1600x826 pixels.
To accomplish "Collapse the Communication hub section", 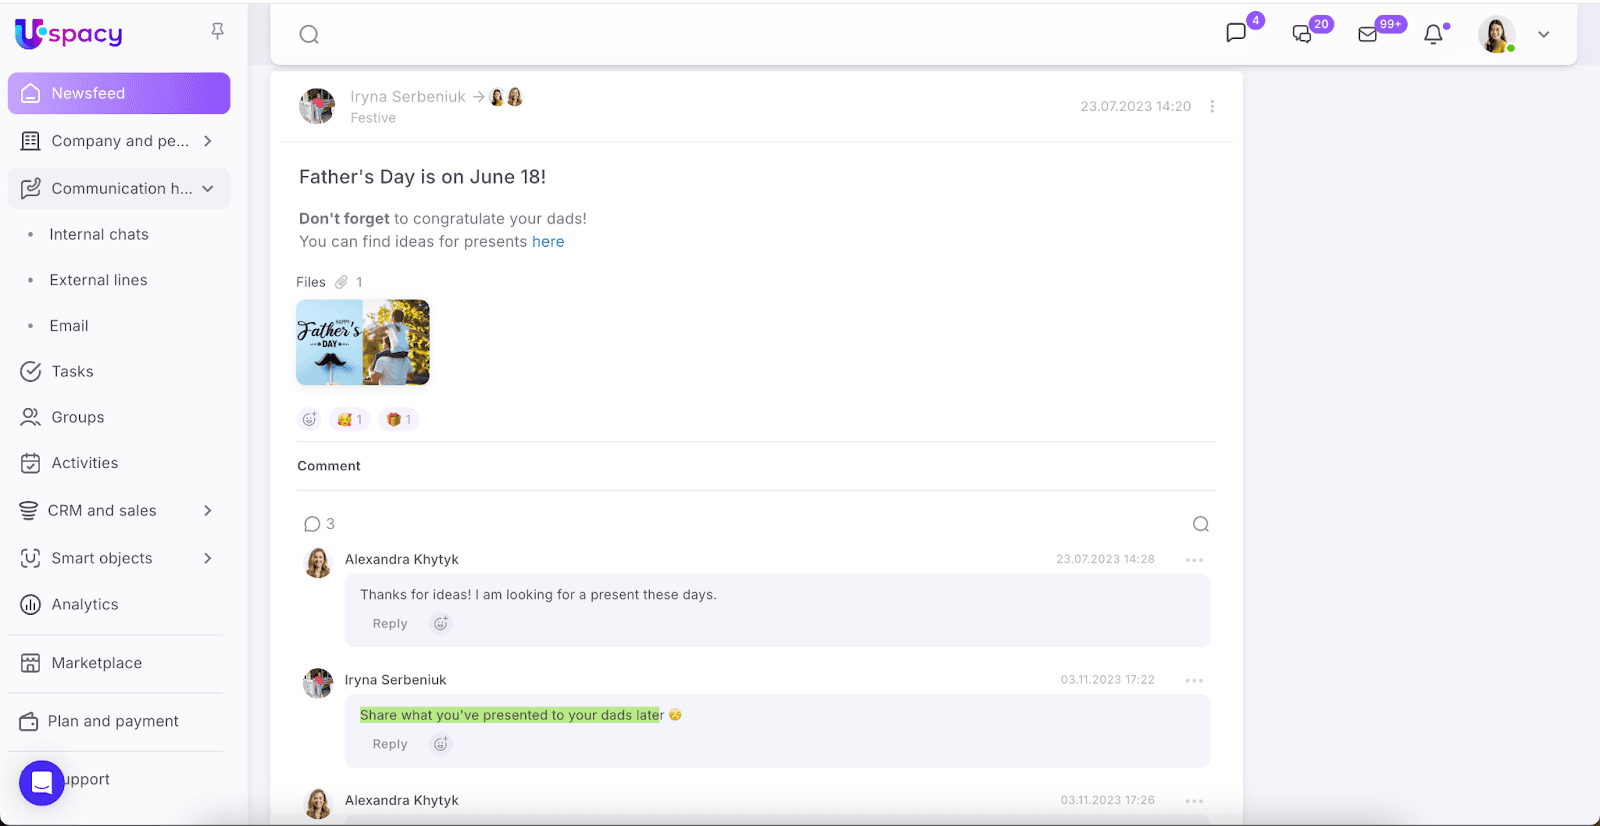I will pyautogui.click(x=208, y=189).
